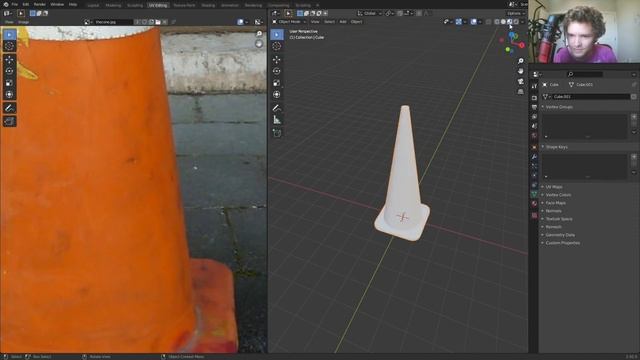The image size is (640, 360).
Task: Select the Annotate tool in 3D viewport
Action: 277,108
